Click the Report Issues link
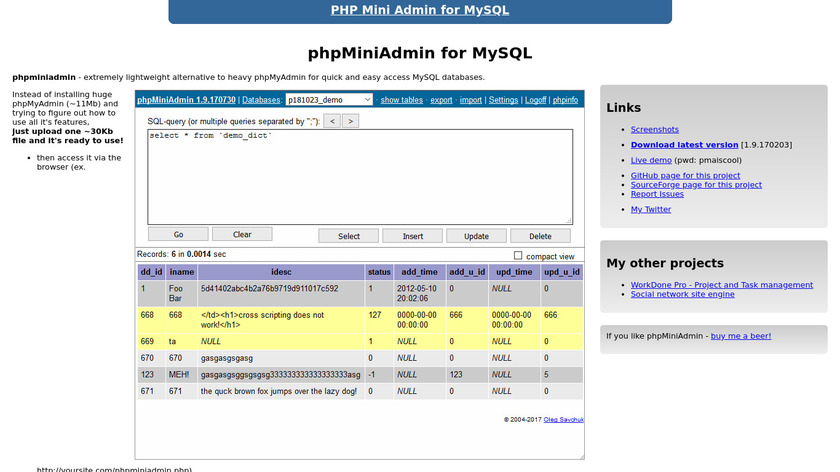Screen dimensions: 840x472 pos(657,194)
